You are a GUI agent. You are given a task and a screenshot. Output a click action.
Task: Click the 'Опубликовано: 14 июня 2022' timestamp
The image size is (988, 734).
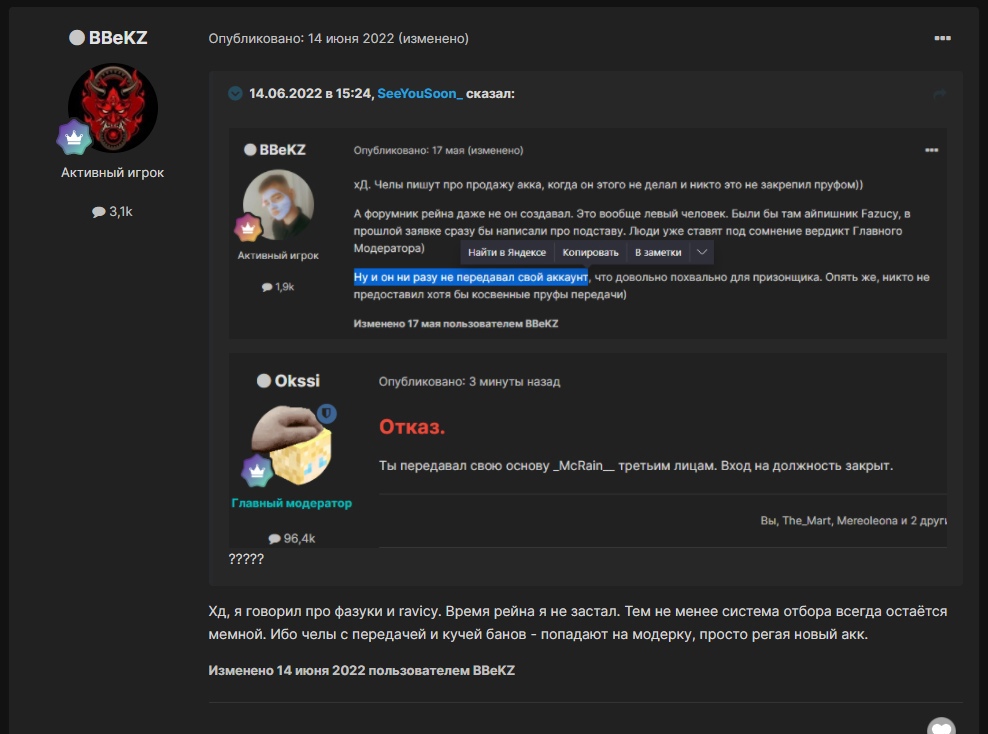point(301,38)
